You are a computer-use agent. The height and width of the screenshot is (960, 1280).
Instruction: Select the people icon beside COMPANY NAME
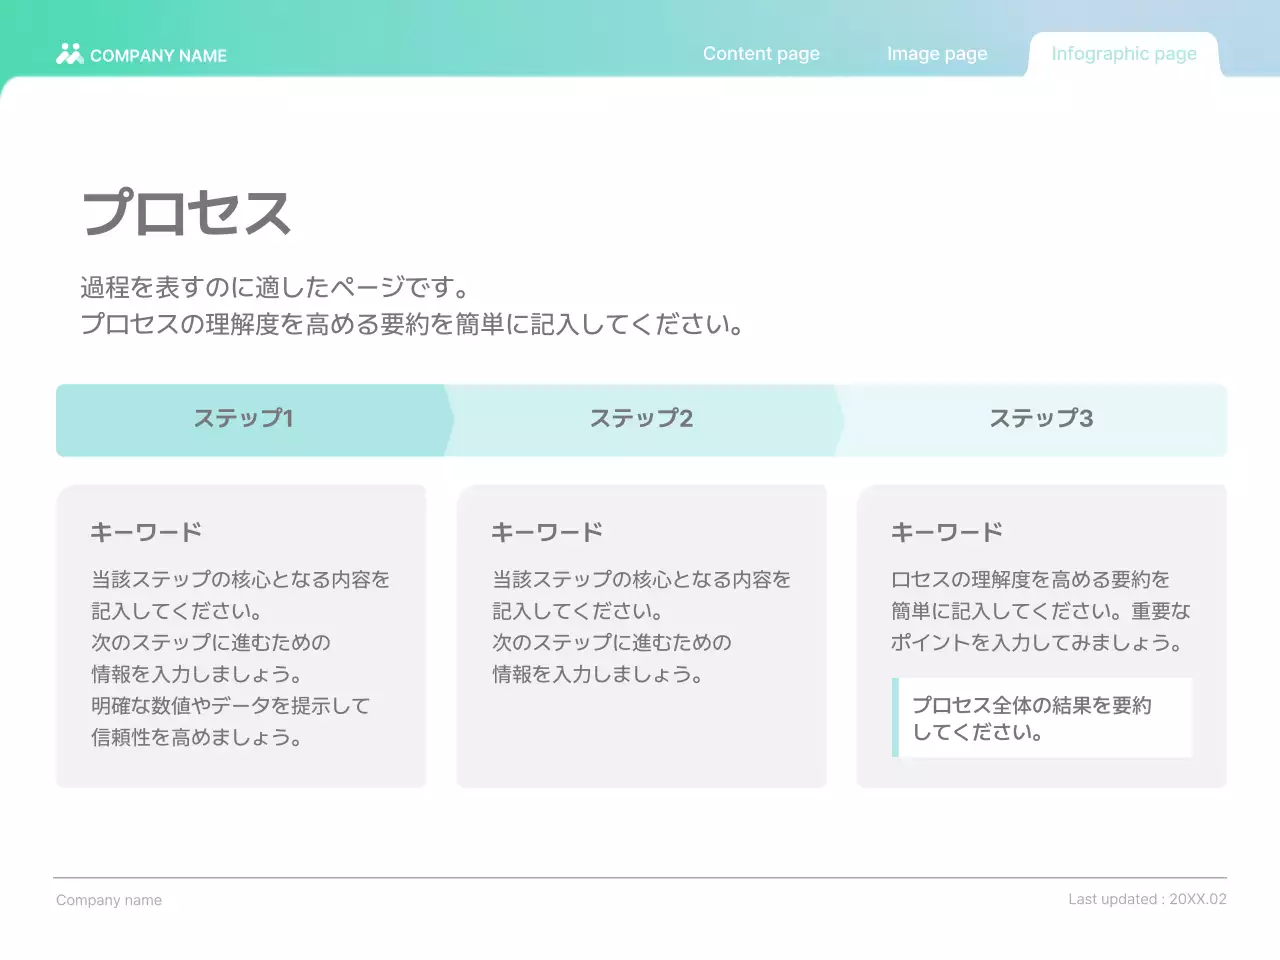[68, 55]
